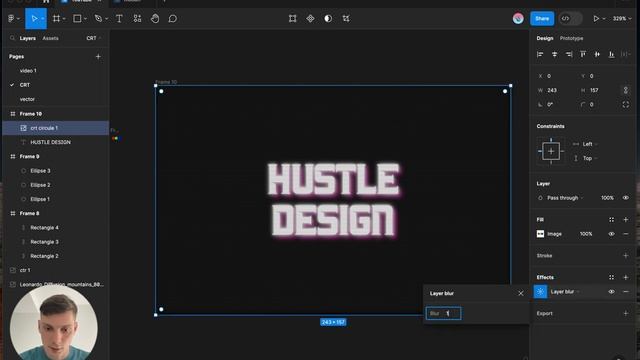This screenshot has width=640, height=360.
Task: Click the Create component icon
Action: pyautogui.click(x=310, y=18)
